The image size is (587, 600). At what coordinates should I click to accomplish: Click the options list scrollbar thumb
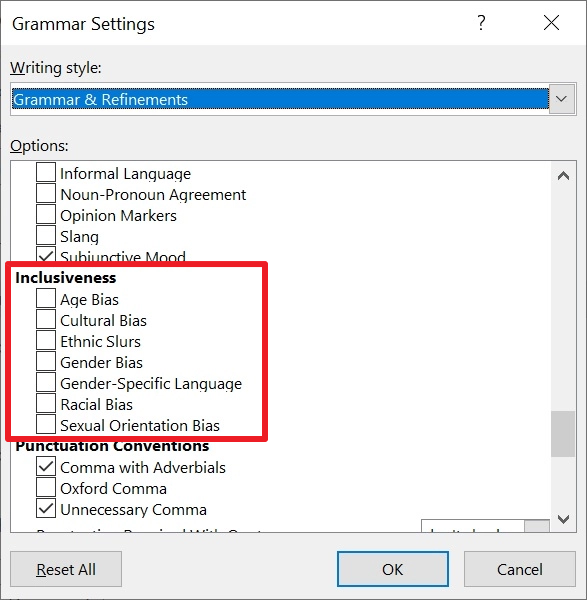click(563, 434)
